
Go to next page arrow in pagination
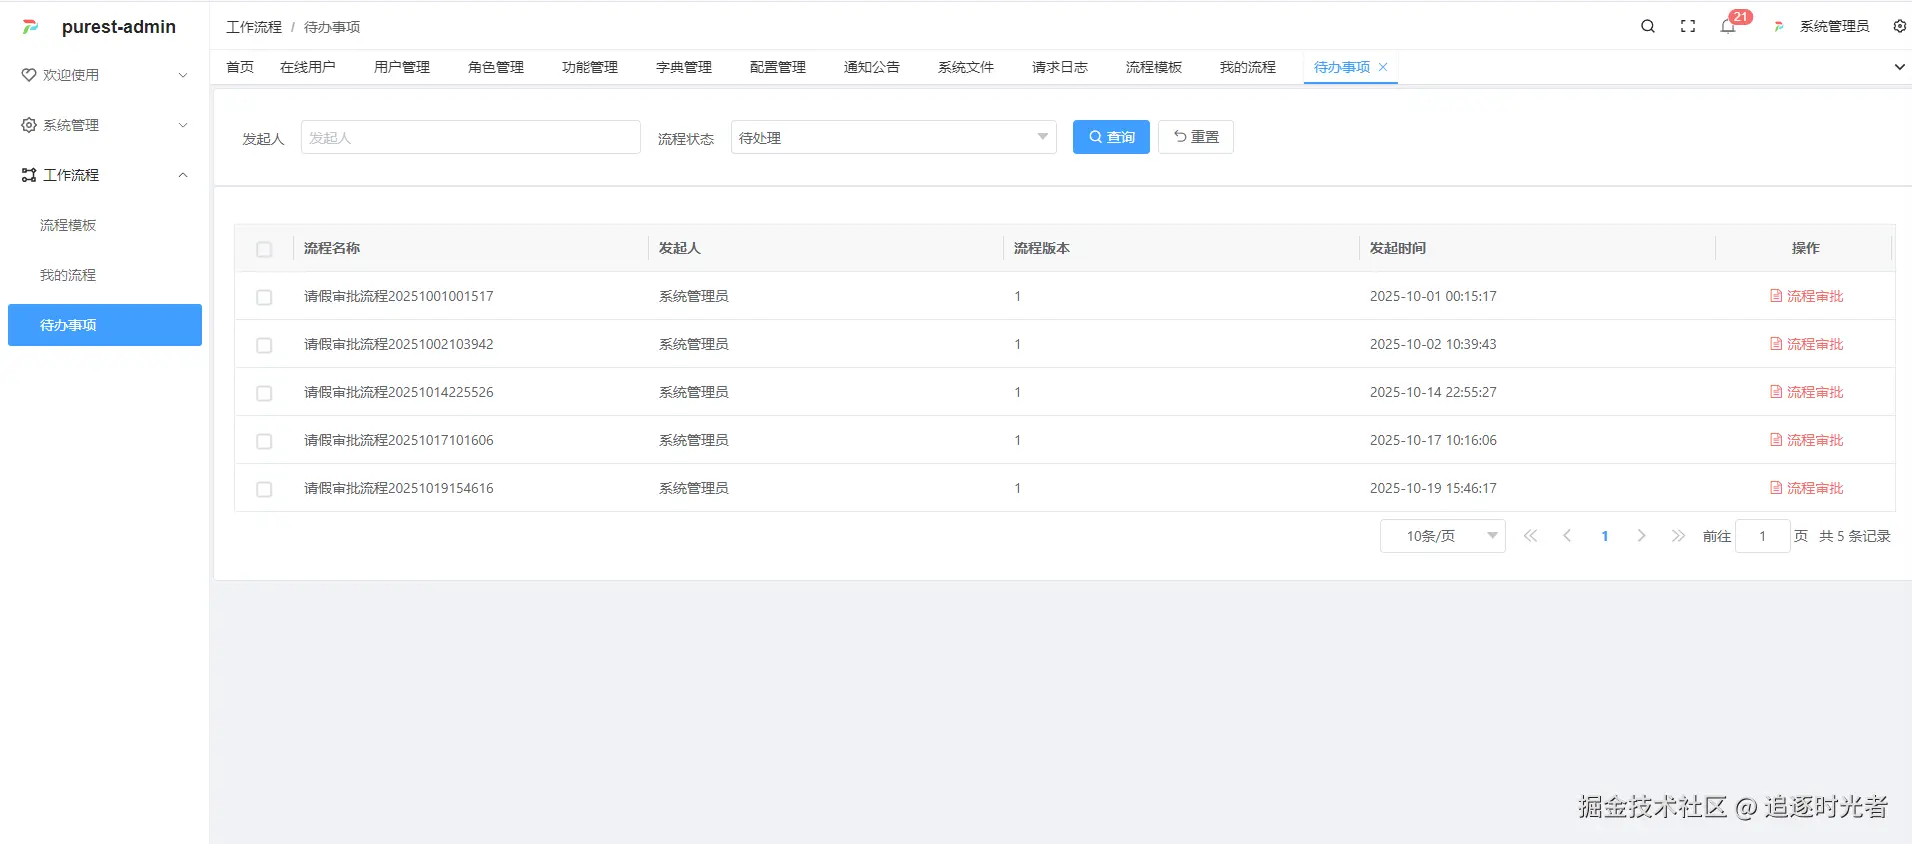pyautogui.click(x=1641, y=536)
